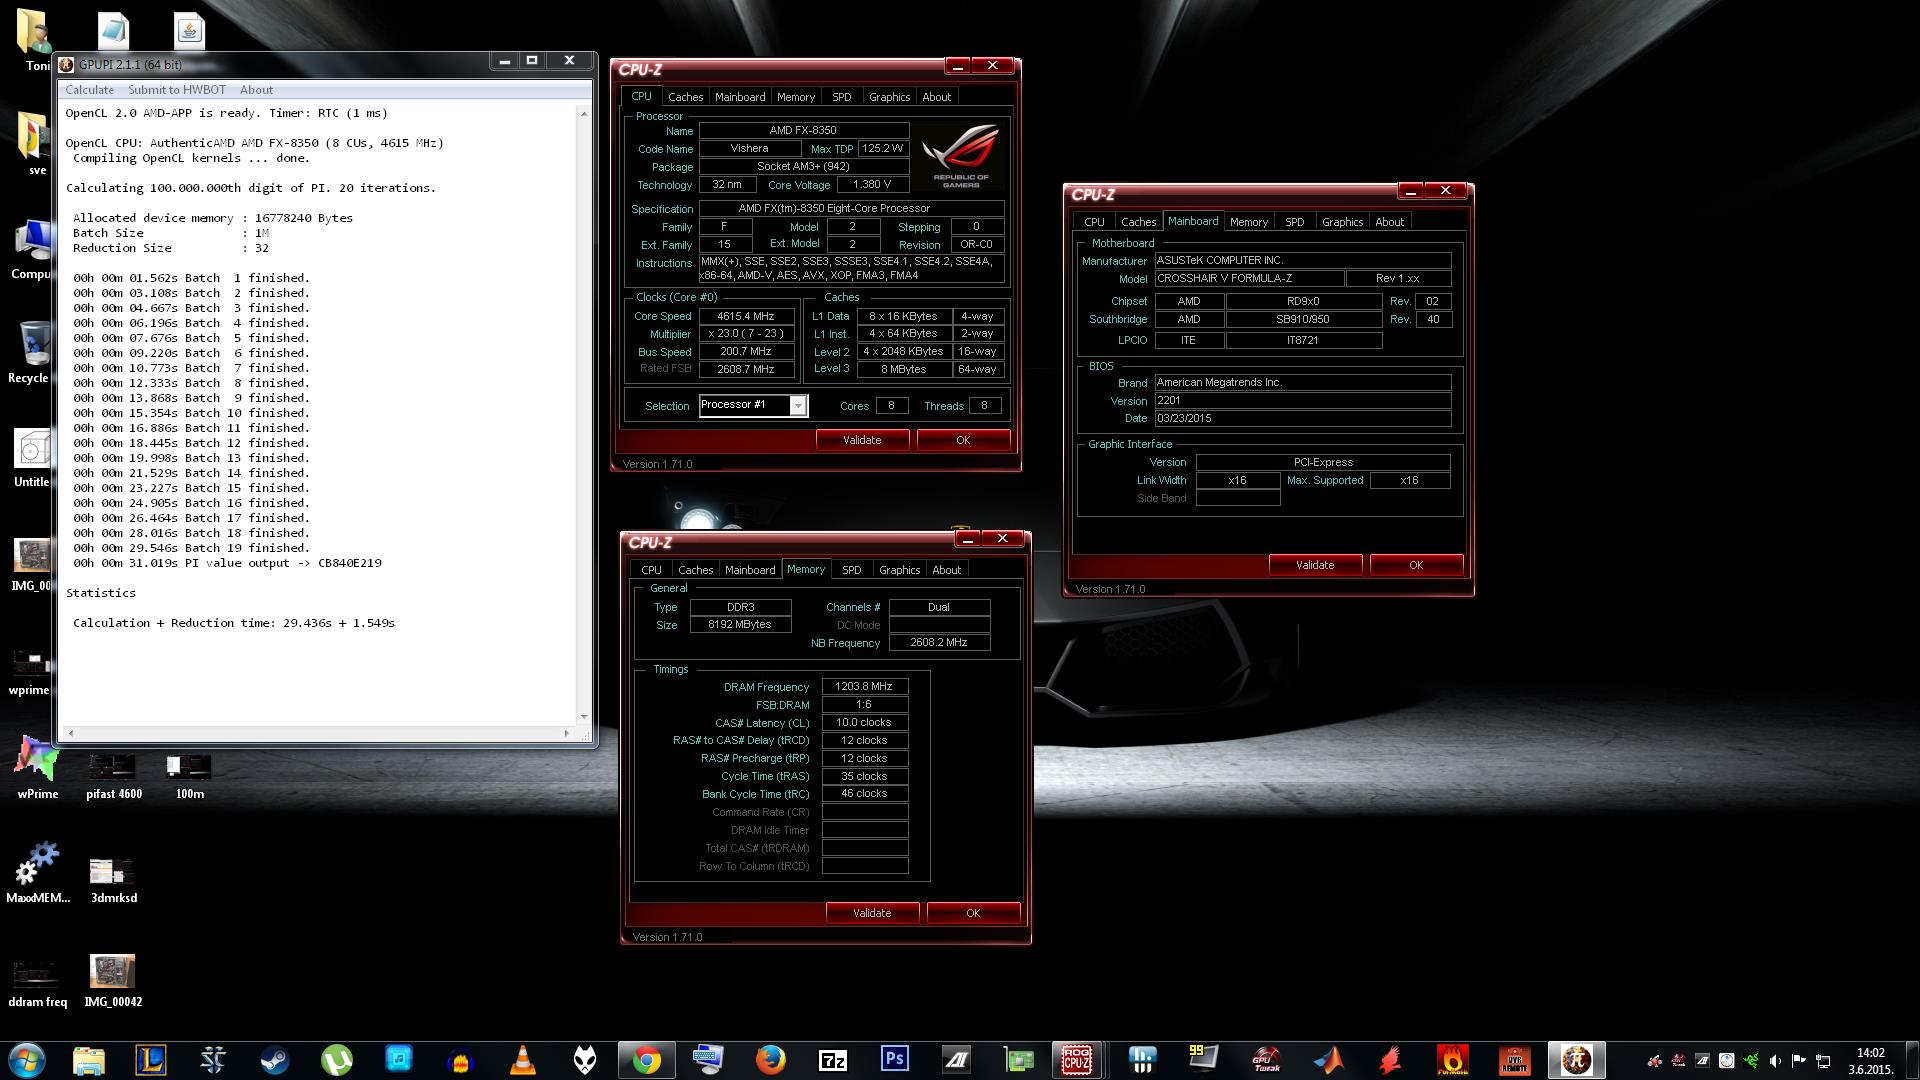Click OK in Memory CPU-Z window

[973, 913]
